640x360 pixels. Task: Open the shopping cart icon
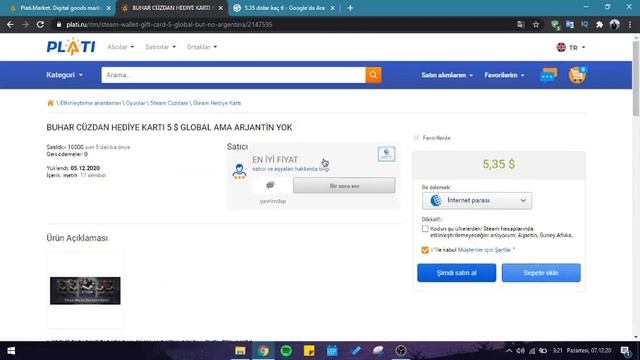(577, 75)
